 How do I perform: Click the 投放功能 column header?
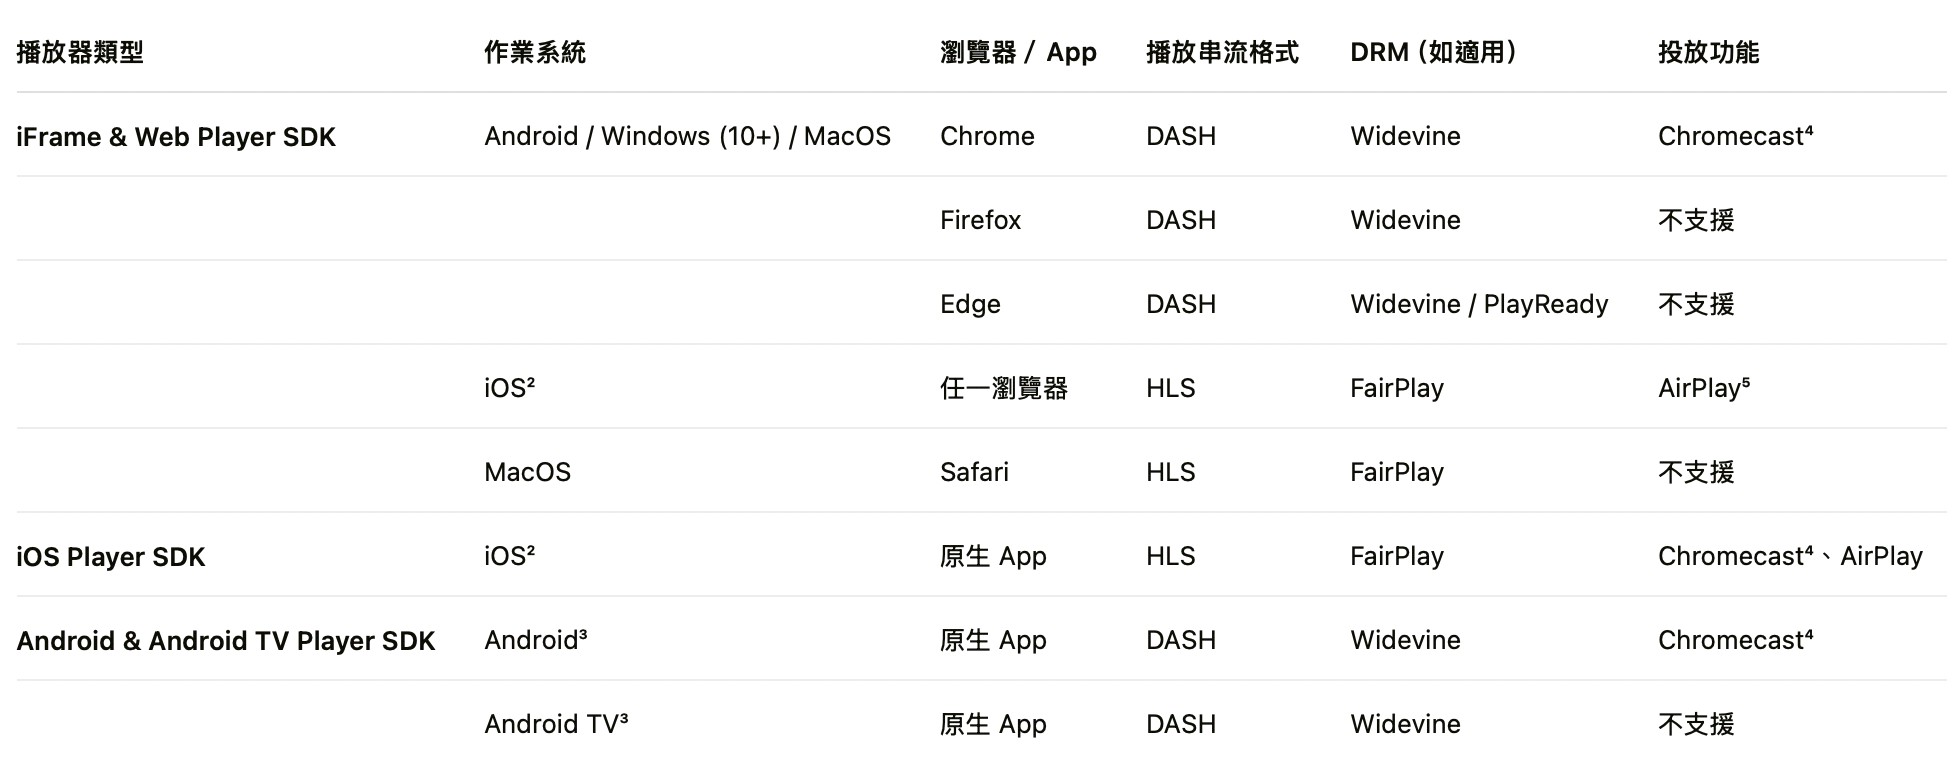point(1708,52)
